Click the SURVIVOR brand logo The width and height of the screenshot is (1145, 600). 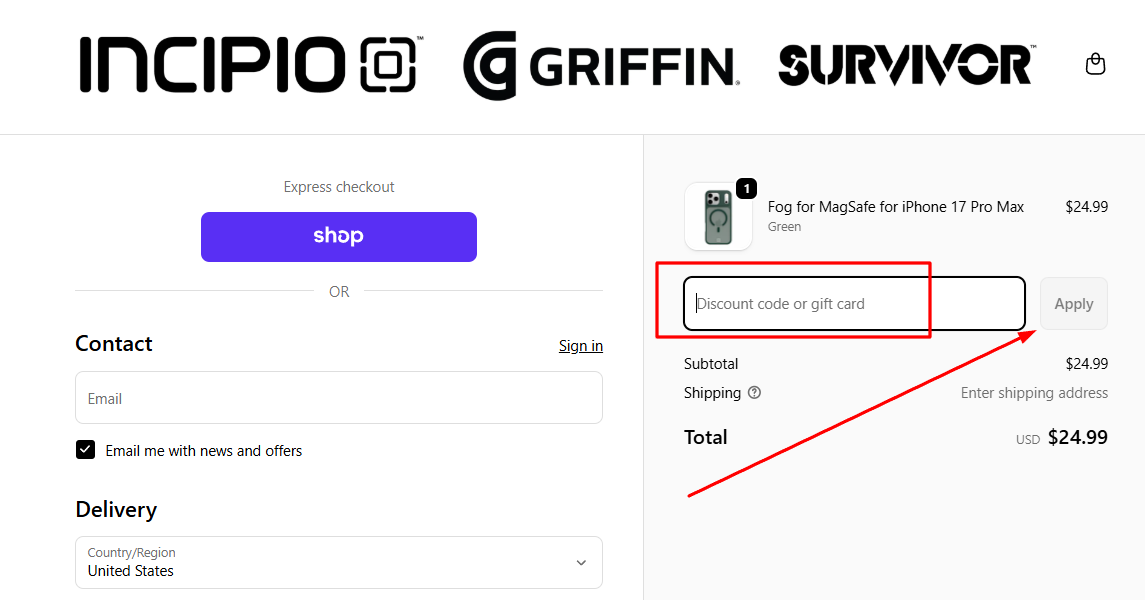[905, 65]
